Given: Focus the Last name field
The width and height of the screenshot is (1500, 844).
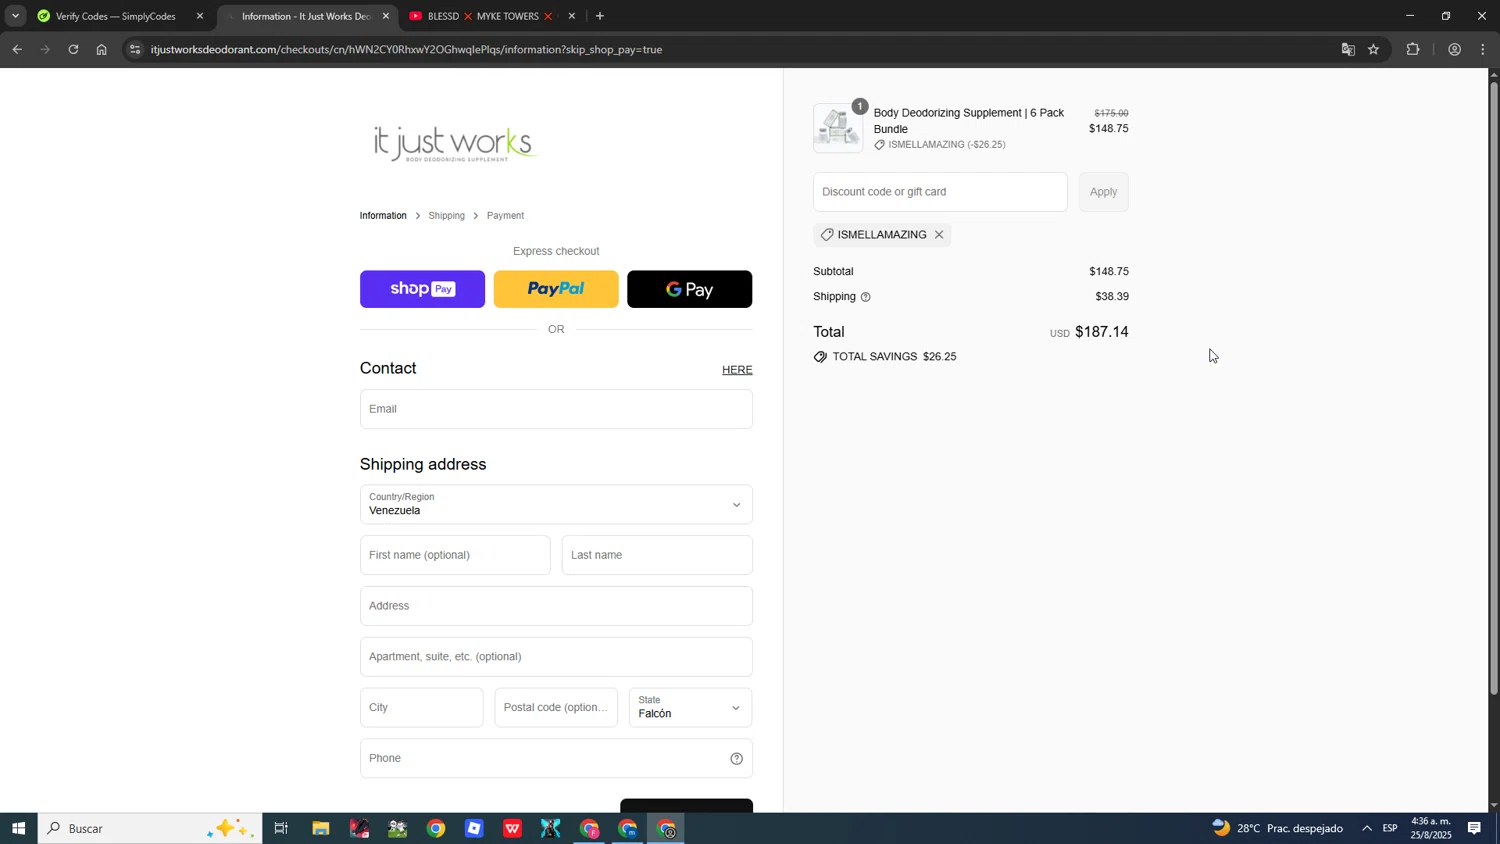Looking at the screenshot, I should coord(657,555).
